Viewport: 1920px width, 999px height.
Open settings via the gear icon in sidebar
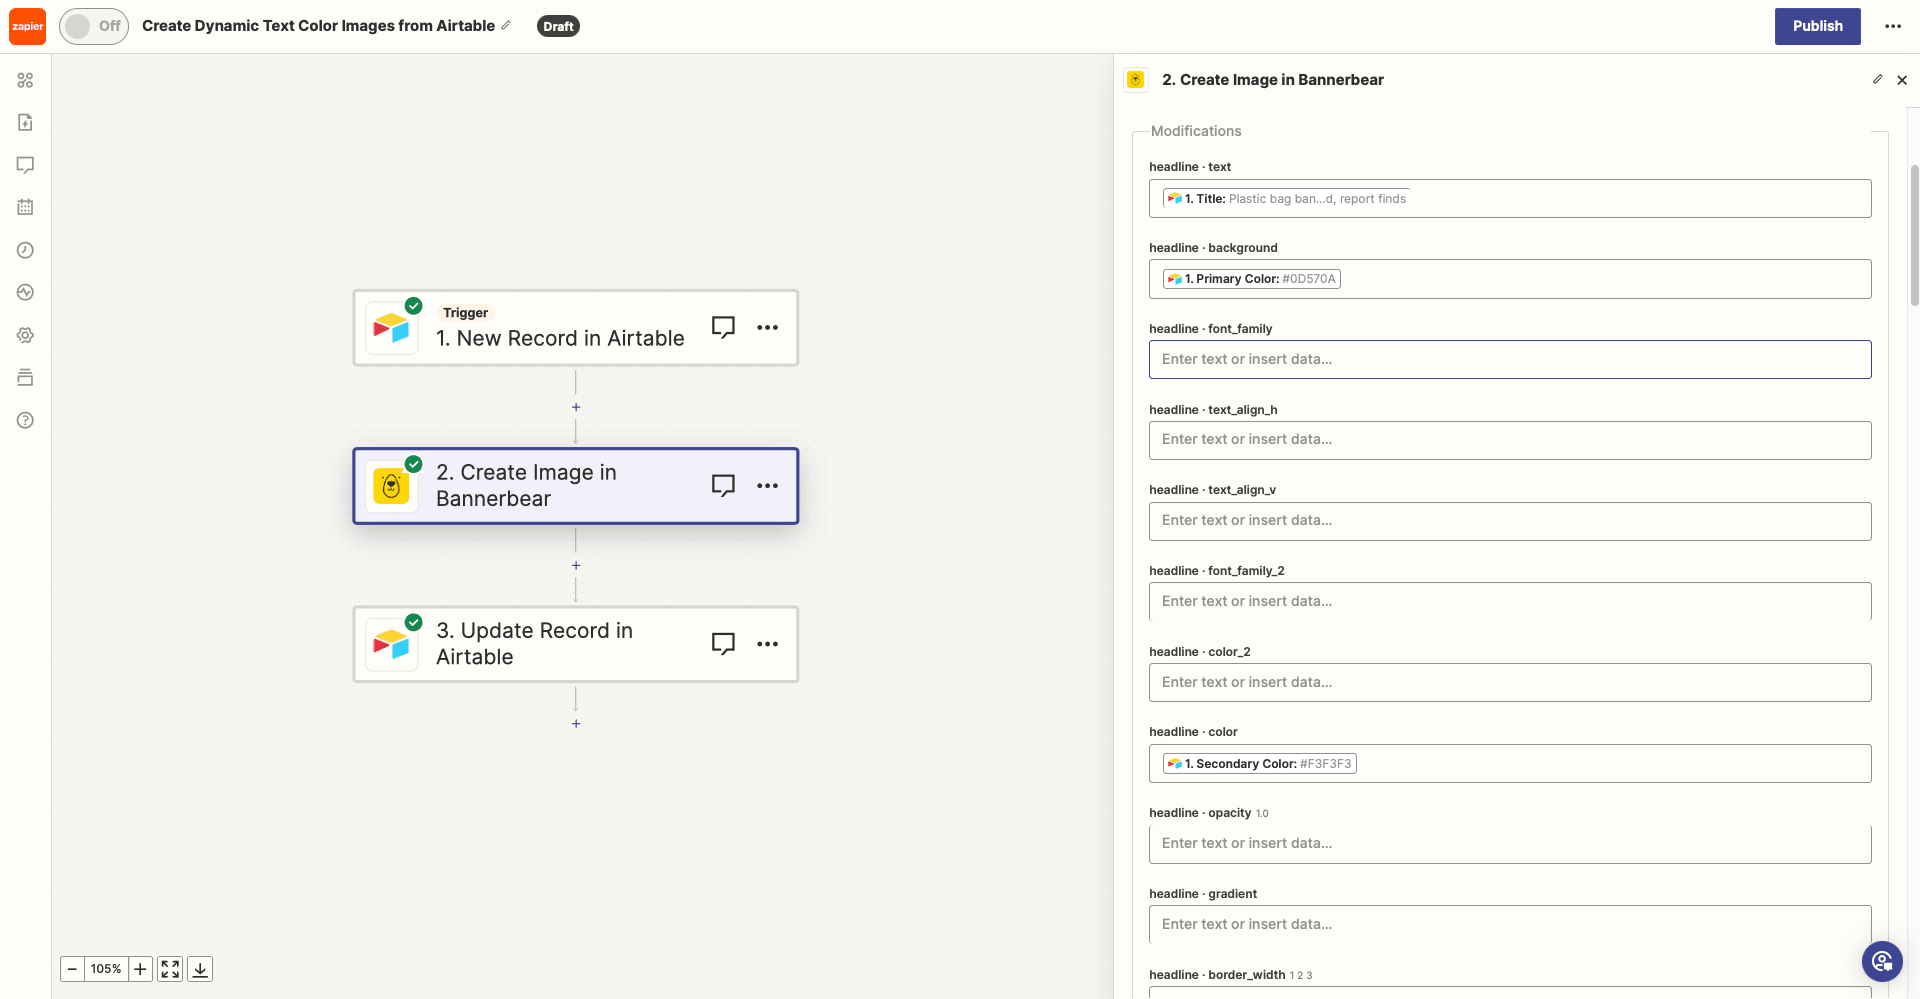26,335
